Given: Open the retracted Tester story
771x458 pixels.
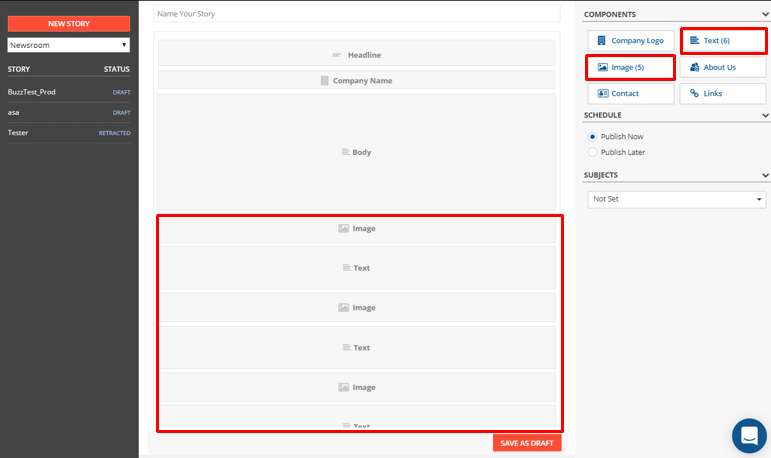Looking at the screenshot, I should tap(18, 132).
